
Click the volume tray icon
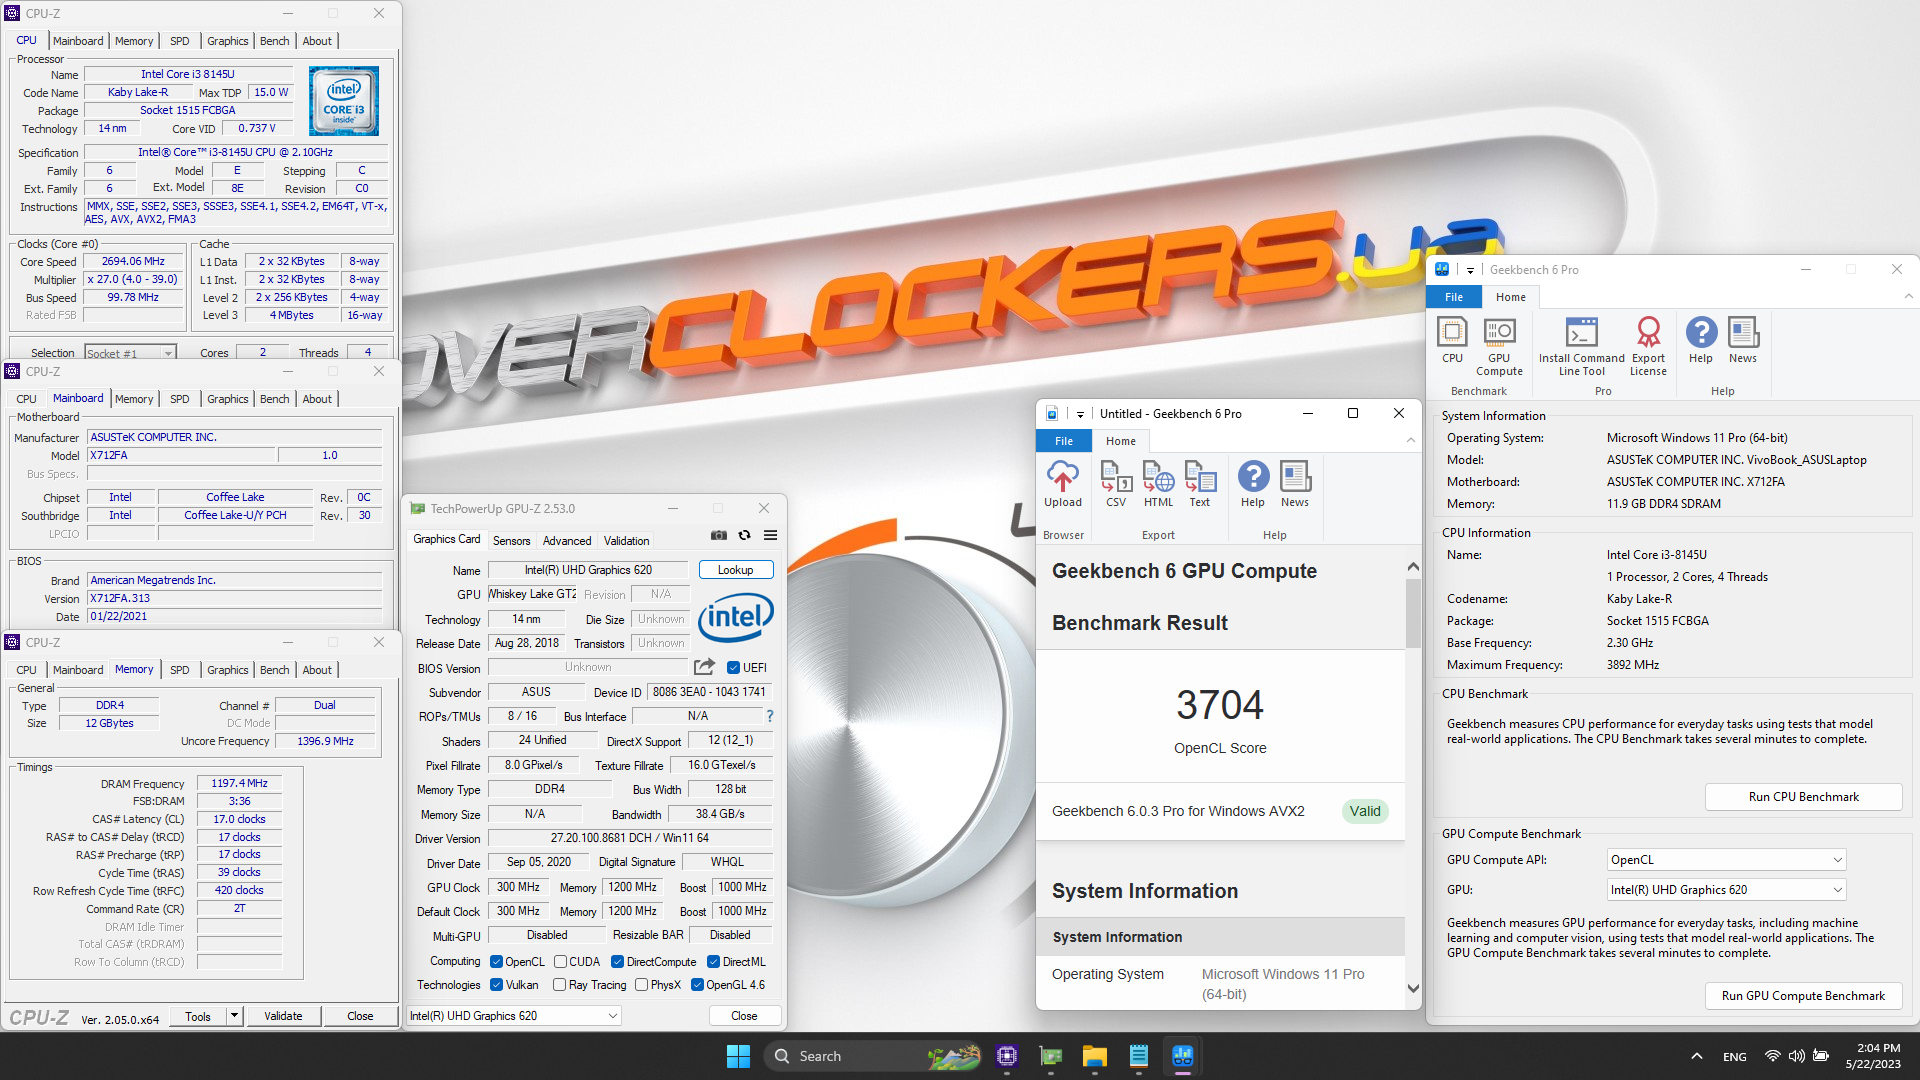click(1796, 1056)
